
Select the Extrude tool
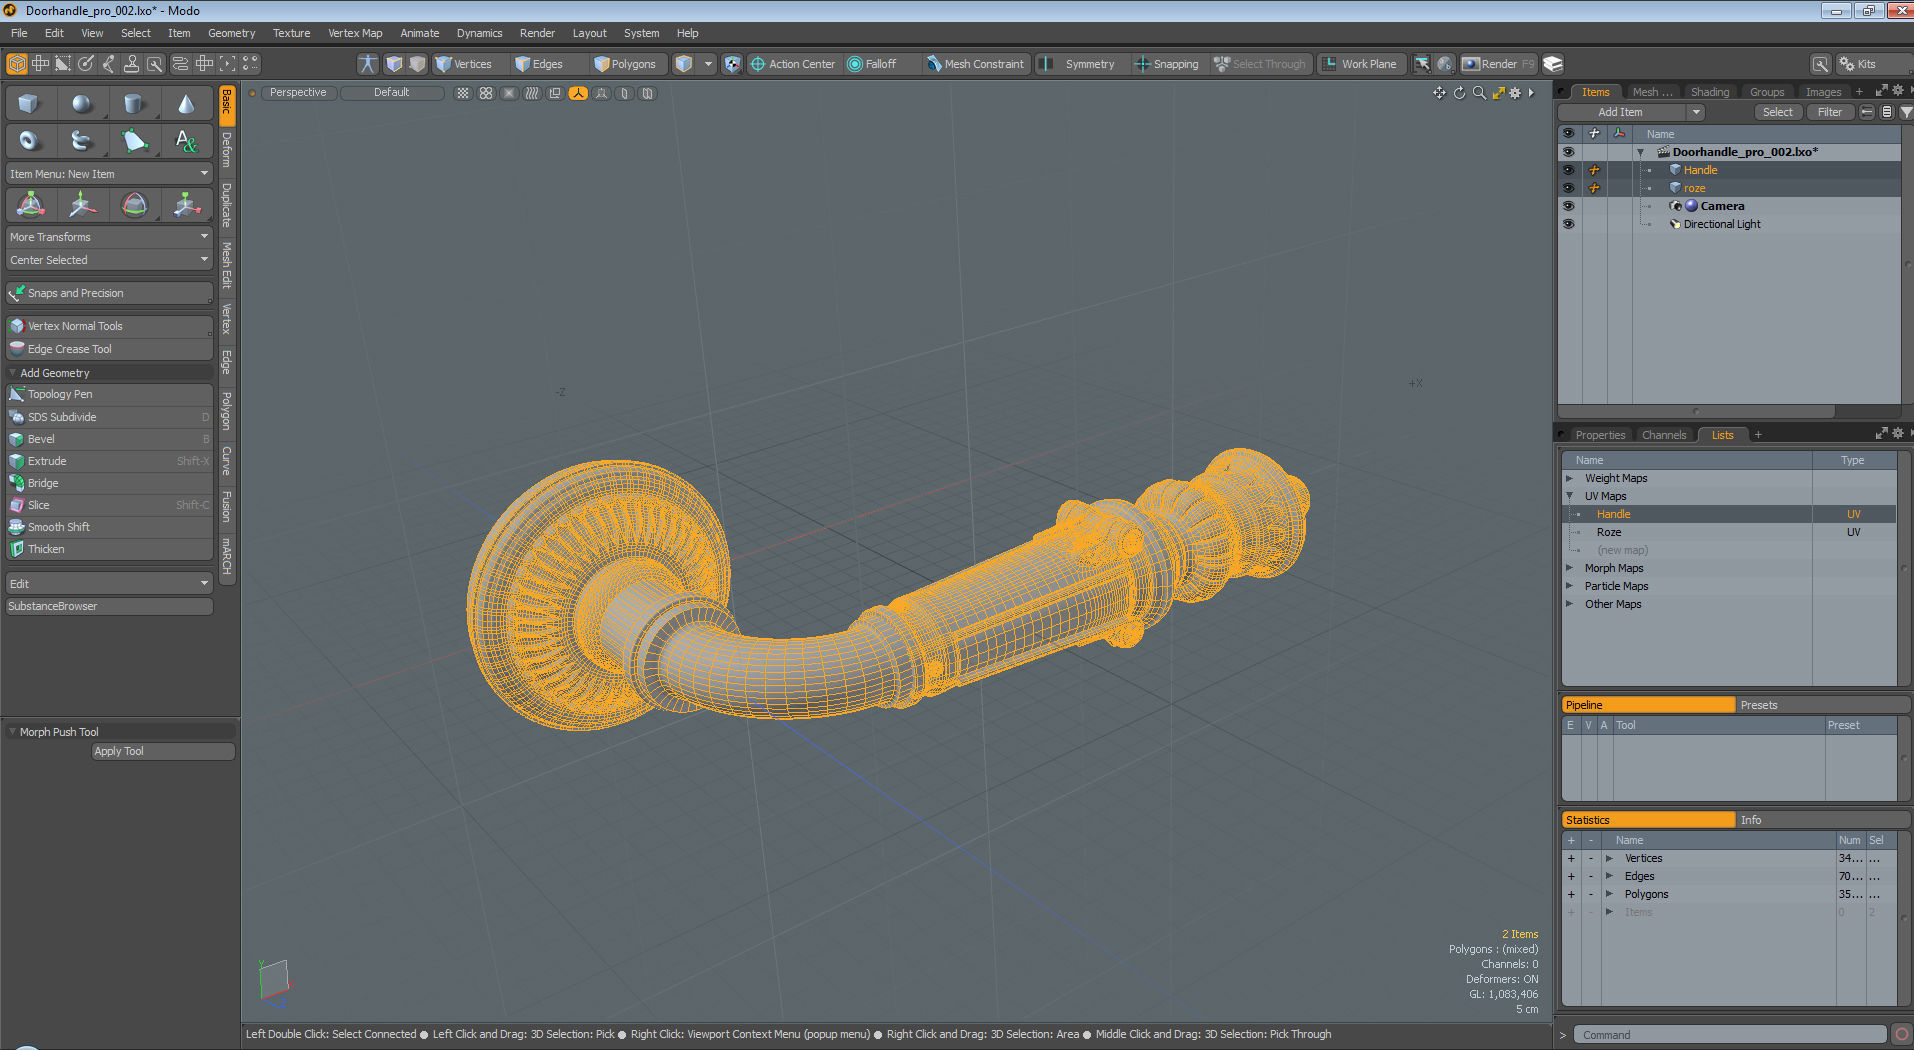(110, 461)
